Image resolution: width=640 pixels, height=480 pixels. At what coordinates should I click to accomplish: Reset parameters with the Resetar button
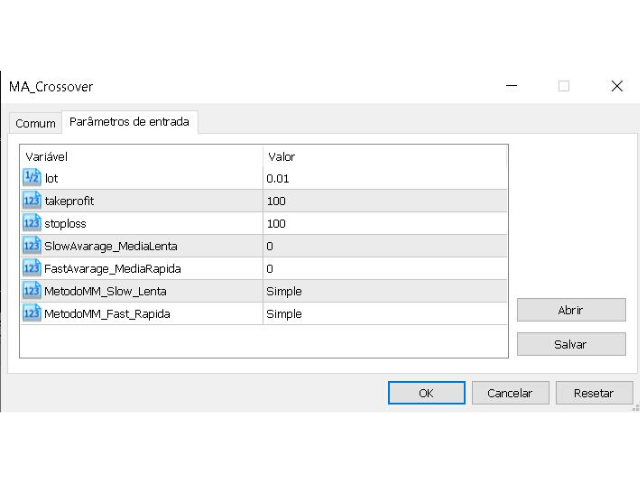click(x=594, y=393)
